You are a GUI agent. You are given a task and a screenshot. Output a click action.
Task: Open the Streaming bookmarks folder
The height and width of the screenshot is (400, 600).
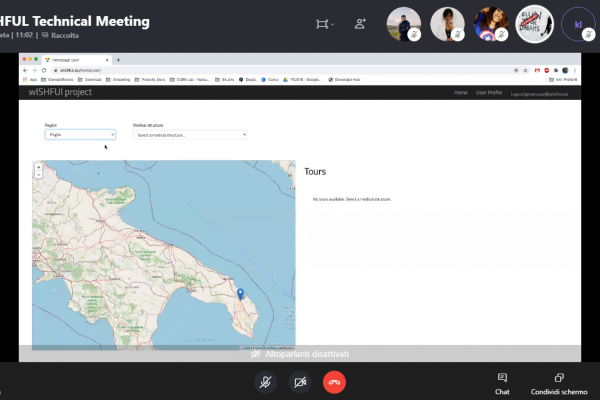click(x=118, y=80)
